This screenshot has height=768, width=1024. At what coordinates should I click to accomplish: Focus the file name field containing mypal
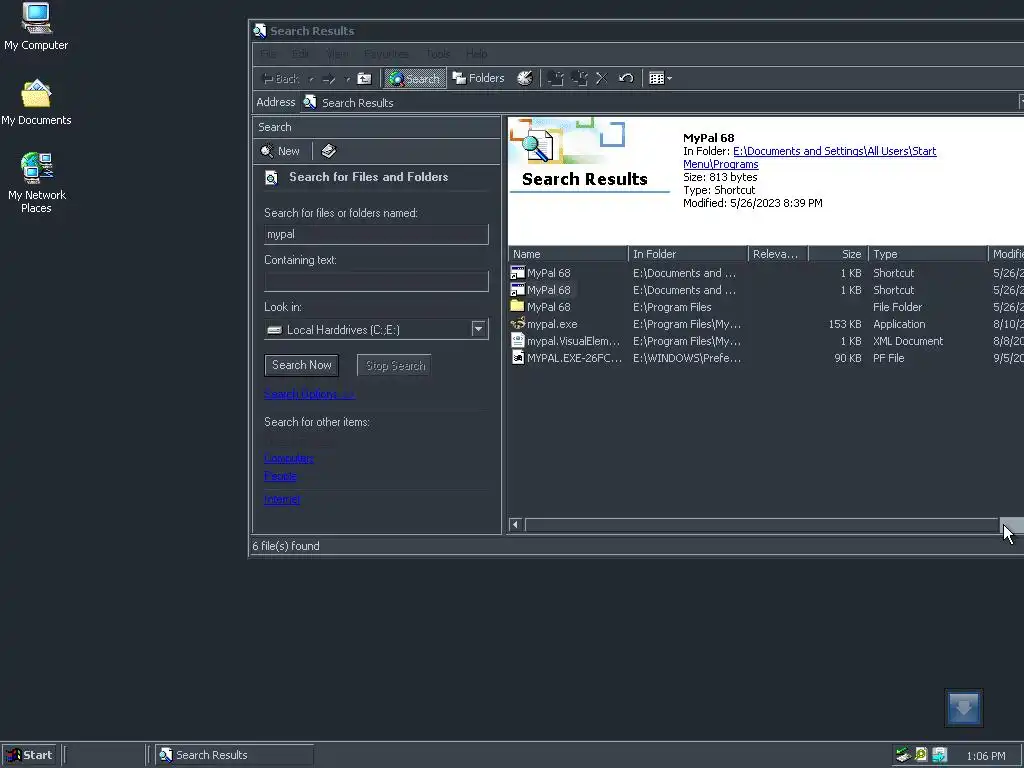(376, 234)
